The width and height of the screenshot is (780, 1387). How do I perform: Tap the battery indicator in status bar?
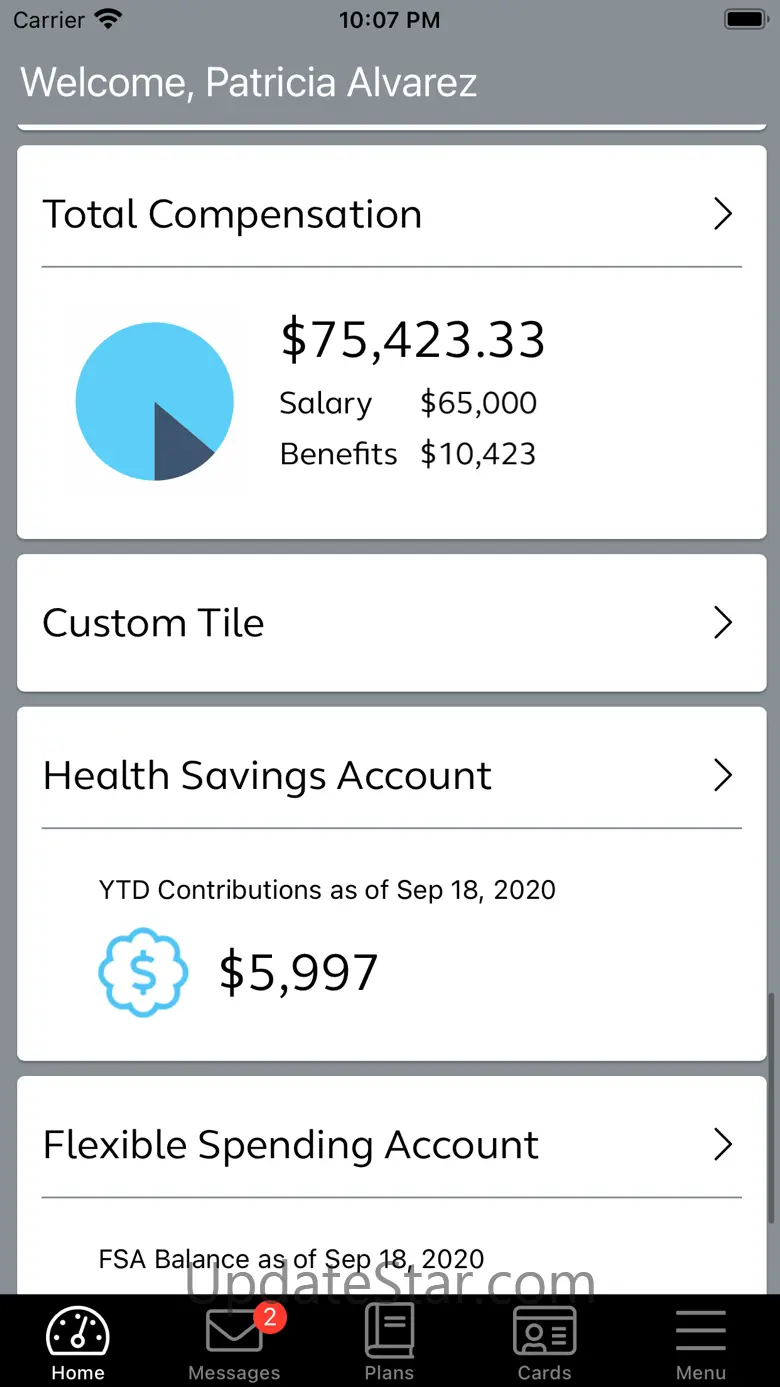[745, 19]
